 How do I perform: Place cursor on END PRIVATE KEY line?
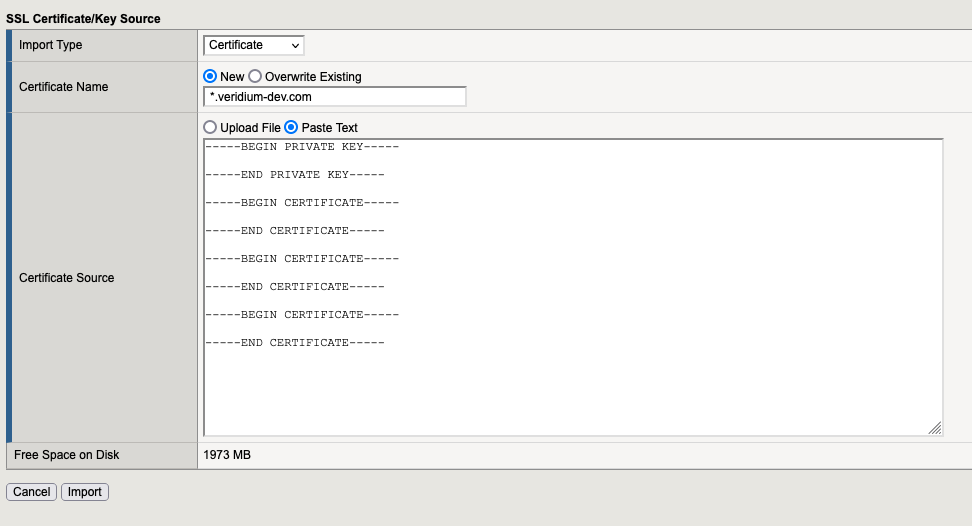coord(294,175)
